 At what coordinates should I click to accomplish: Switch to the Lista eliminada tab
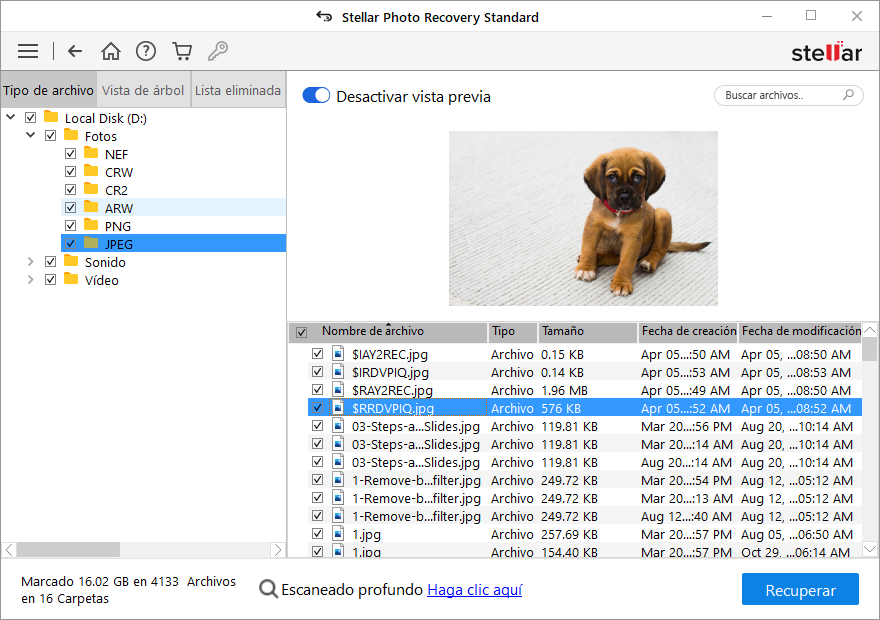point(238,90)
